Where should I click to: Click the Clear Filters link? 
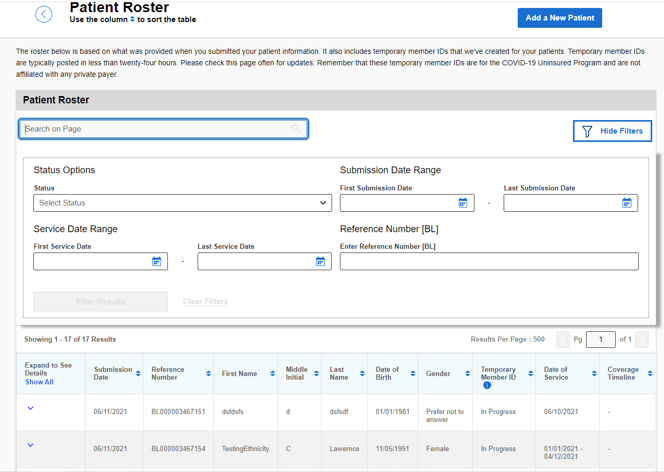pyautogui.click(x=205, y=301)
